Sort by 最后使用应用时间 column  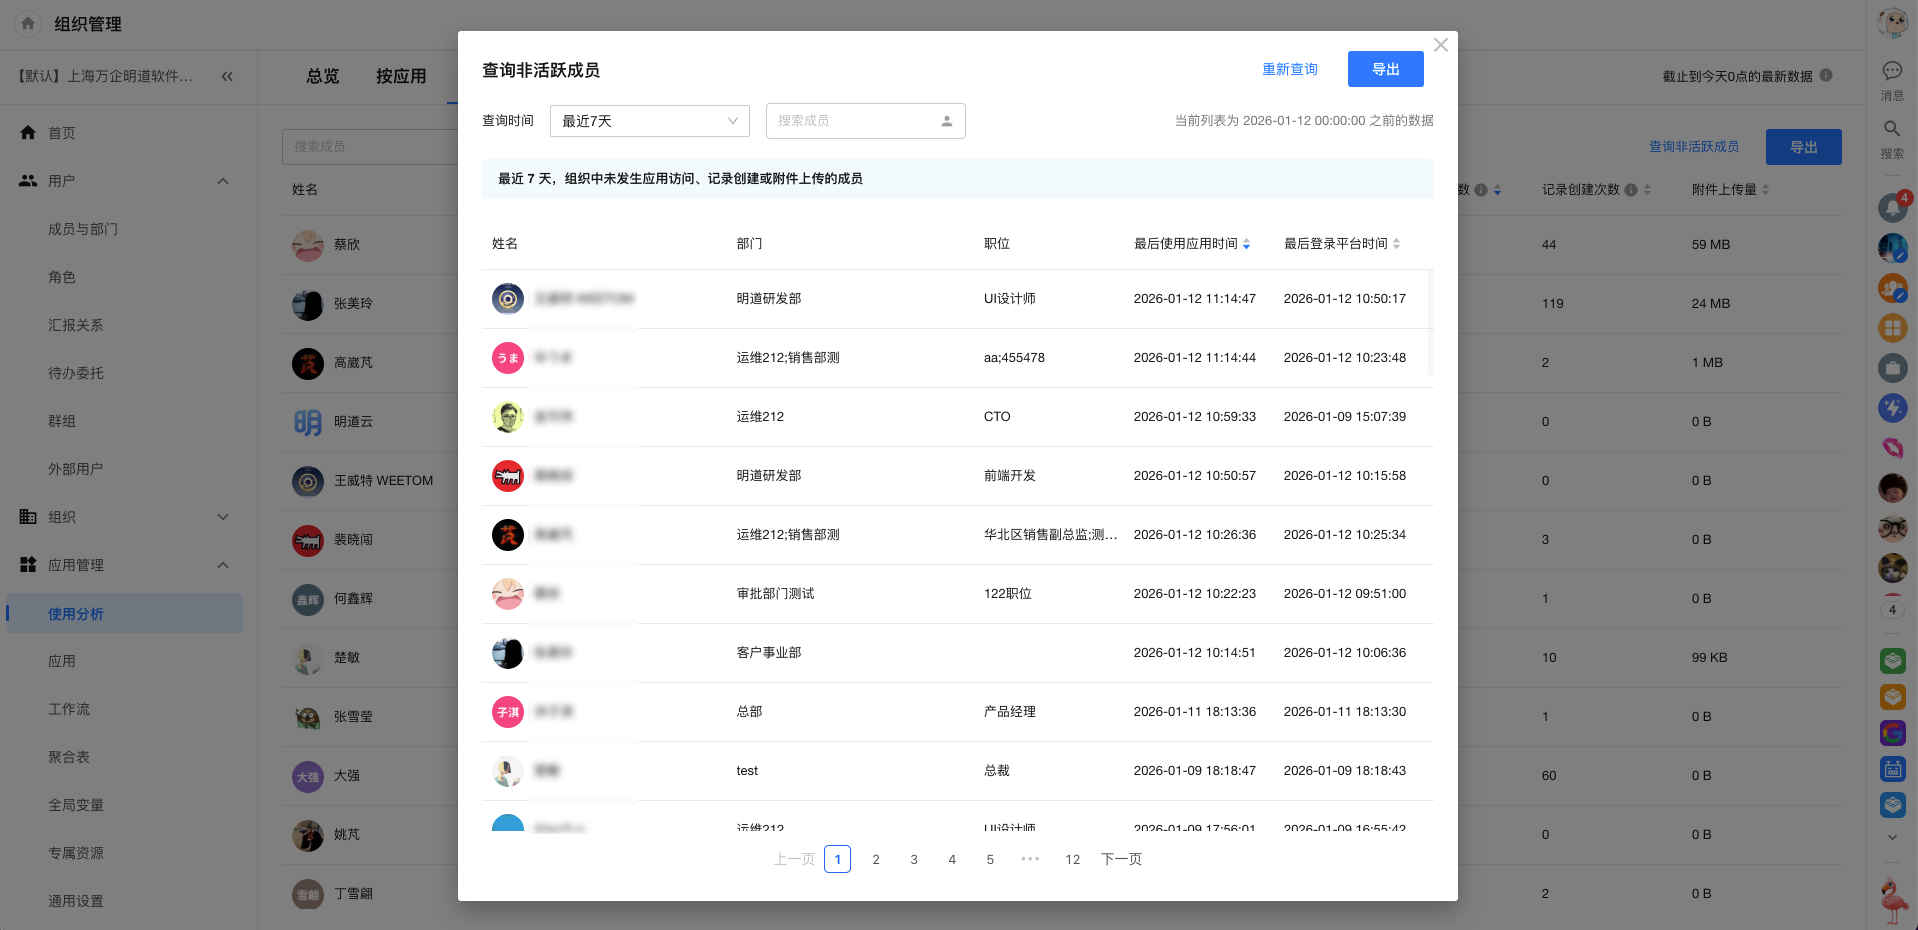(1246, 244)
